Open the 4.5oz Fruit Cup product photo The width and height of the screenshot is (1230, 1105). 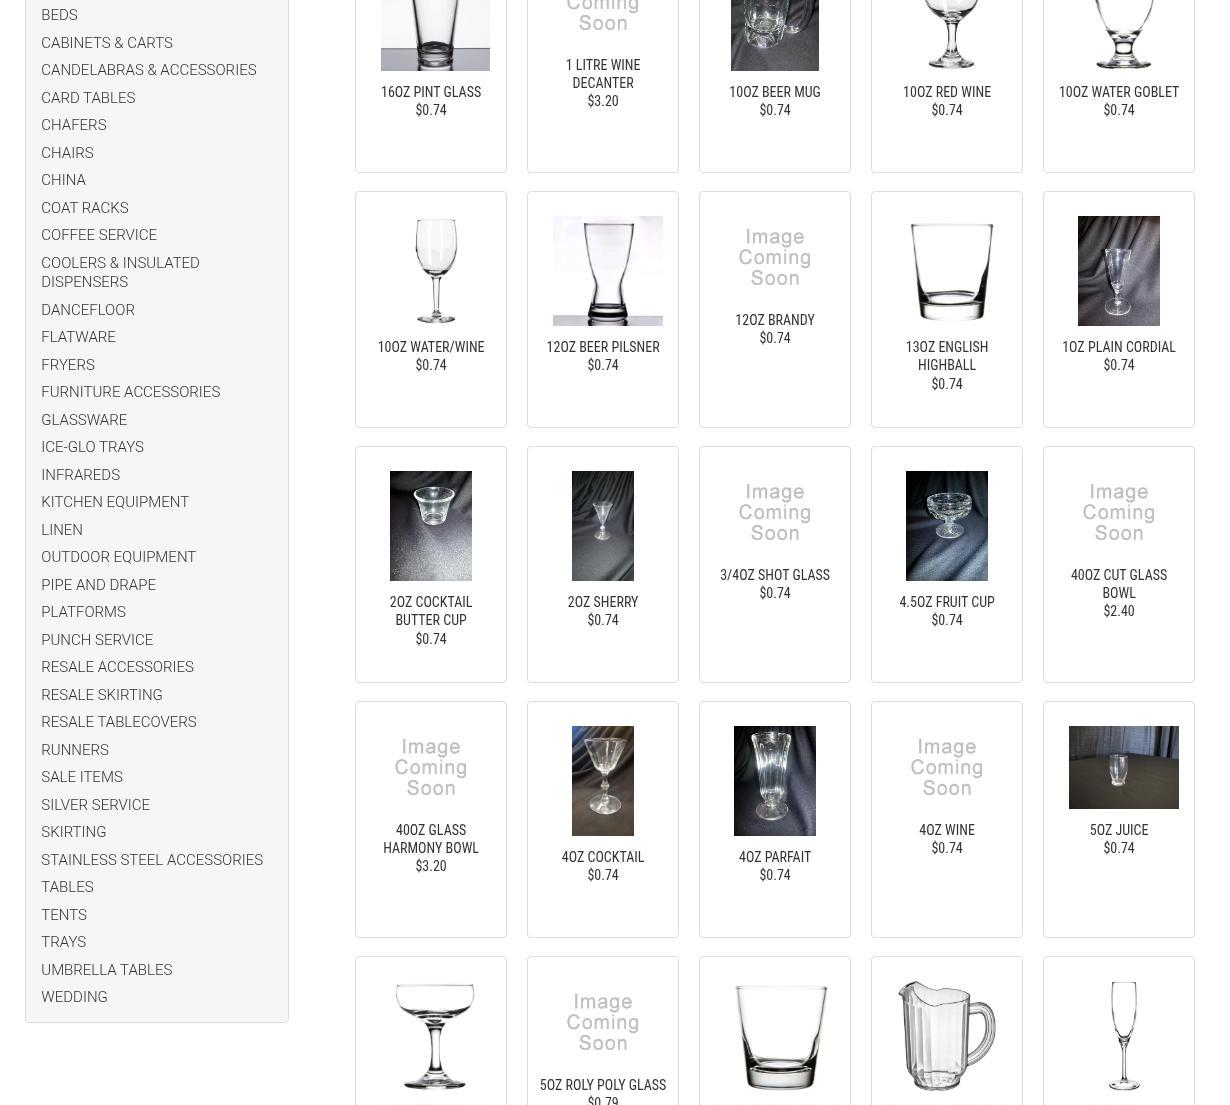point(947,526)
